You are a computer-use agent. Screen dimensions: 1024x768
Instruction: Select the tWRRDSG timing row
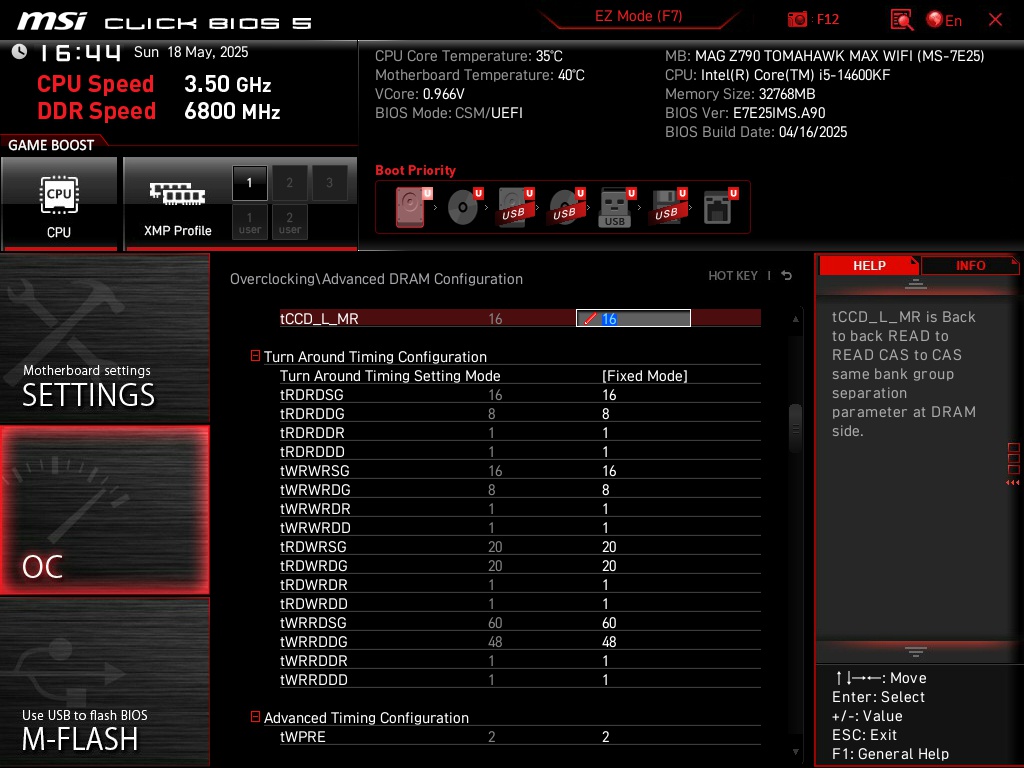click(x=520, y=622)
